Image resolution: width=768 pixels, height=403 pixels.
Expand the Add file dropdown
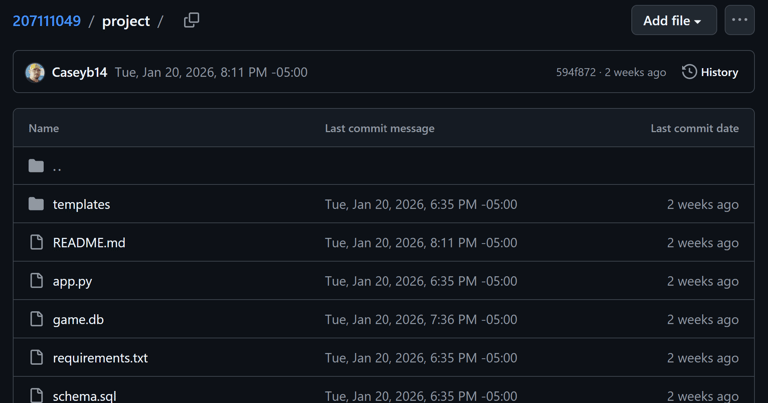pyautogui.click(x=673, y=20)
